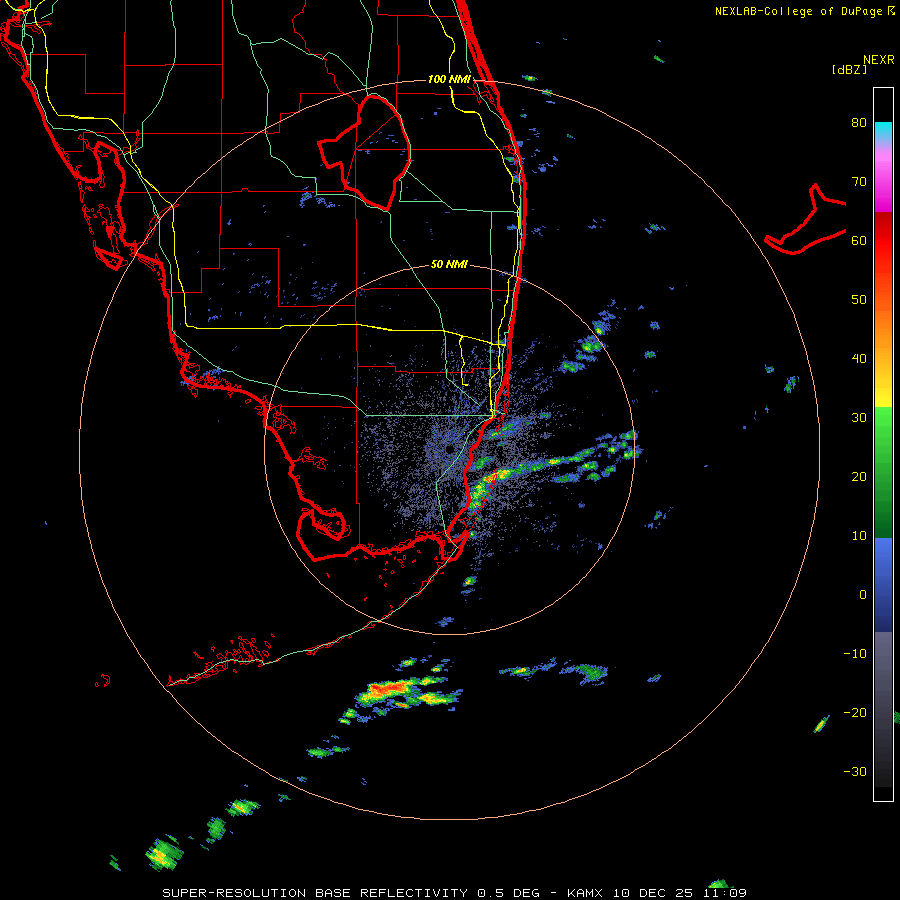Click the KAMX station identifier in the caption
Screen dimensions: 900x900
click(x=584, y=893)
